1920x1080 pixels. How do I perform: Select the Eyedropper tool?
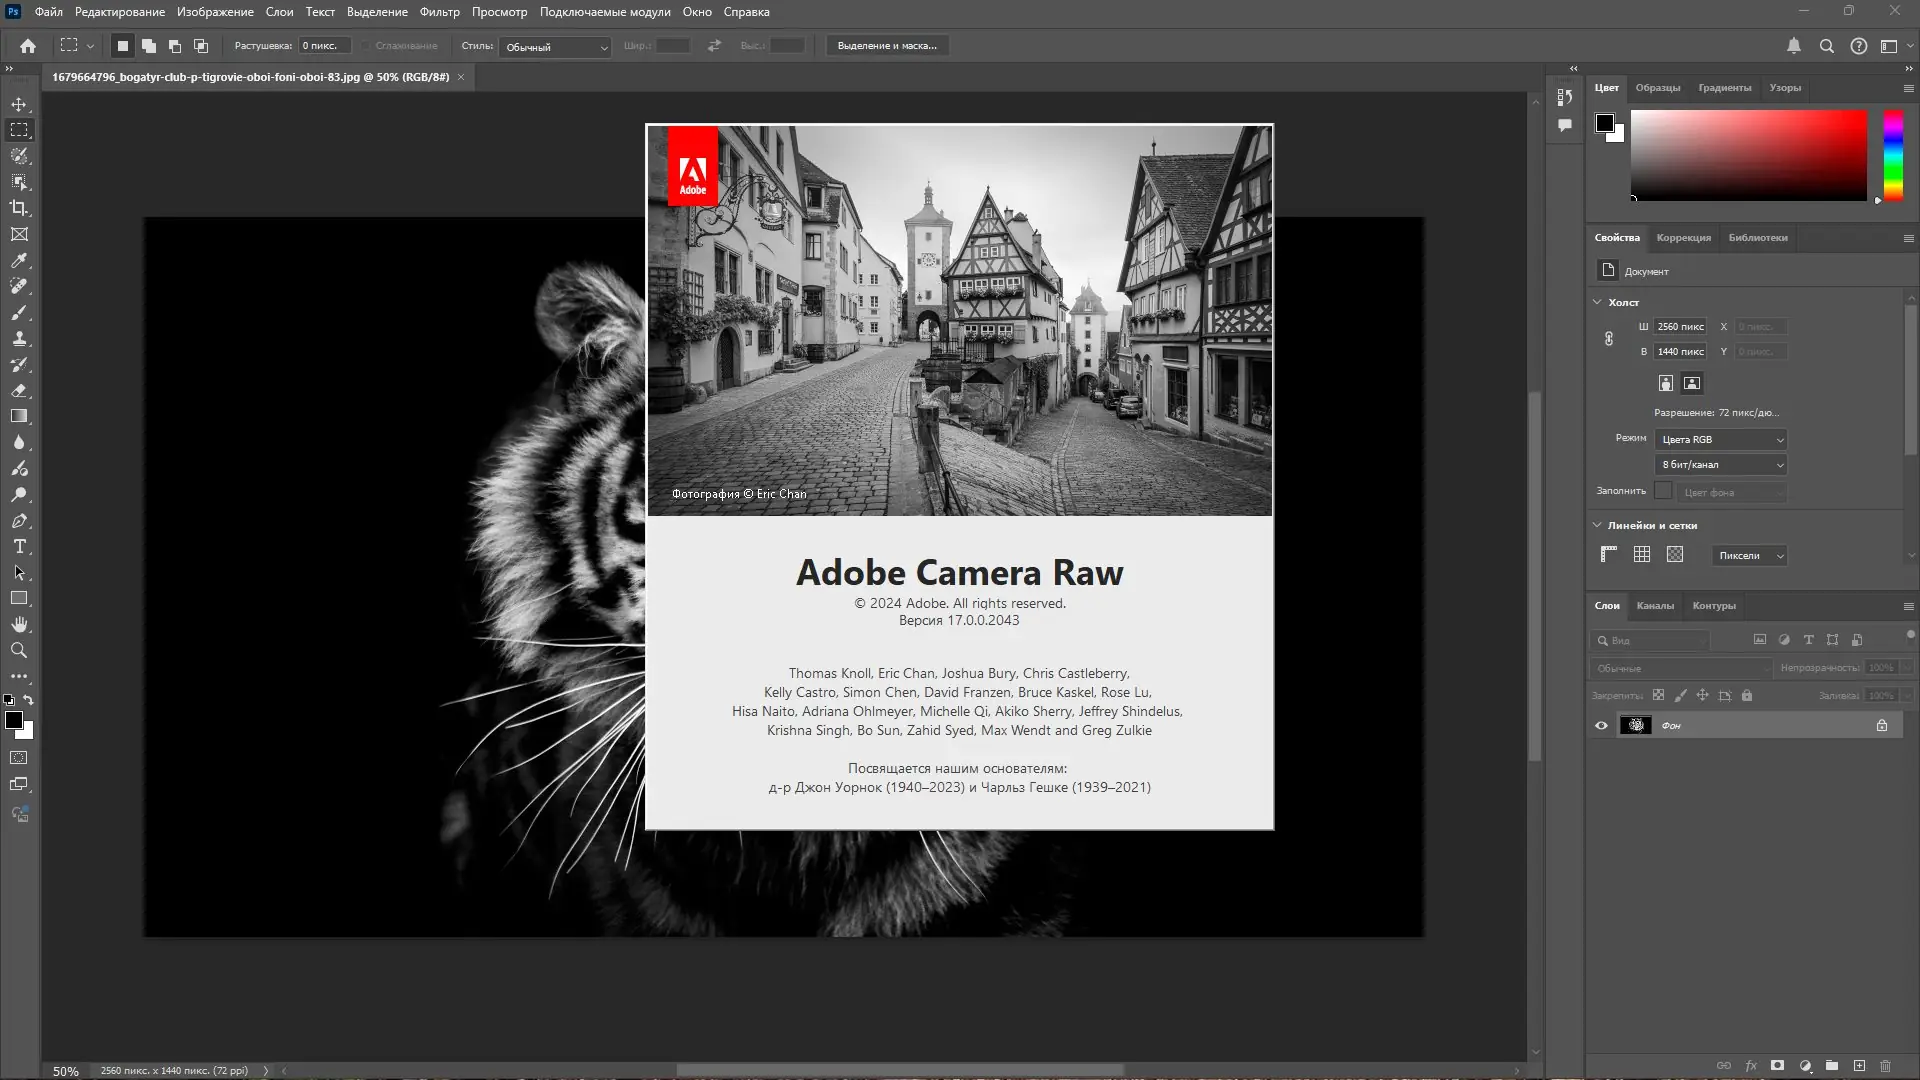point(19,260)
